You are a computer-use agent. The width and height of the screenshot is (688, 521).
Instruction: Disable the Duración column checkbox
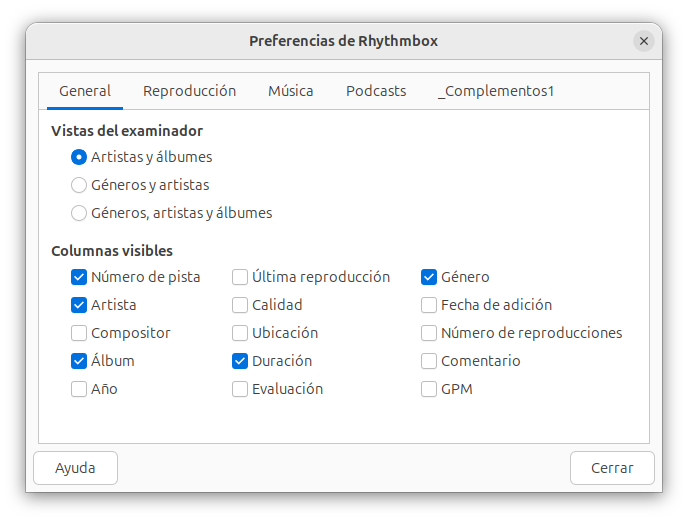(x=240, y=361)
